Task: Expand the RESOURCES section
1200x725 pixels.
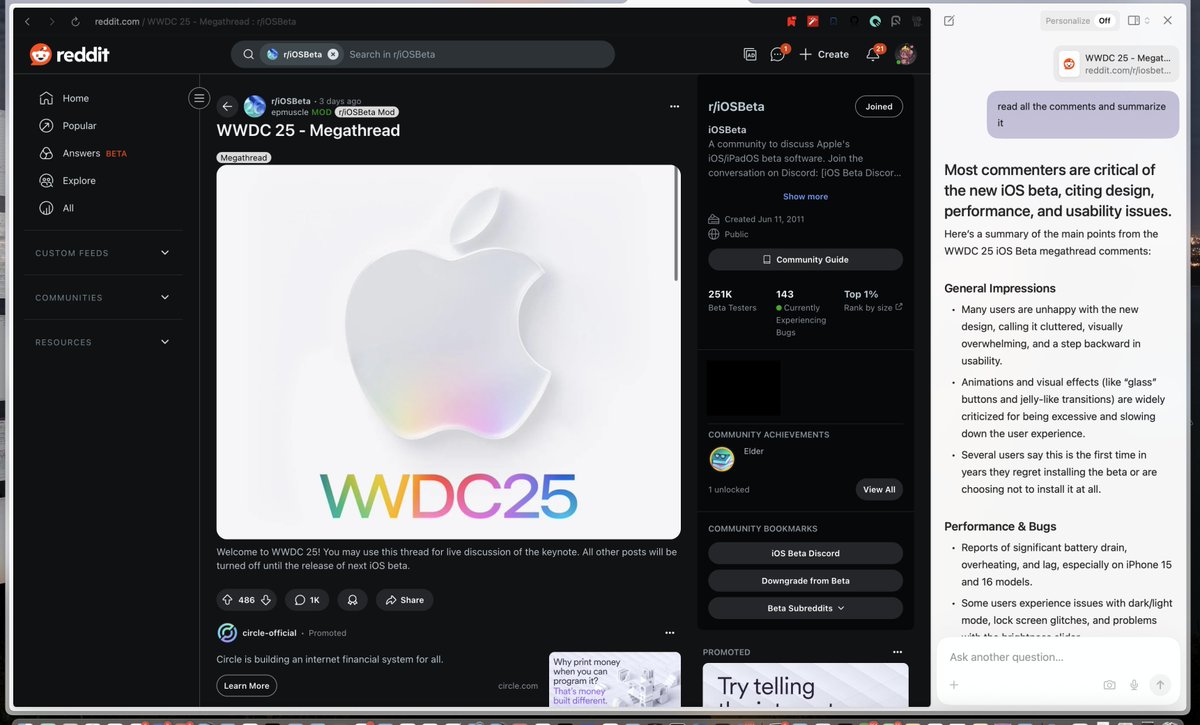Action: pos(103,342)
